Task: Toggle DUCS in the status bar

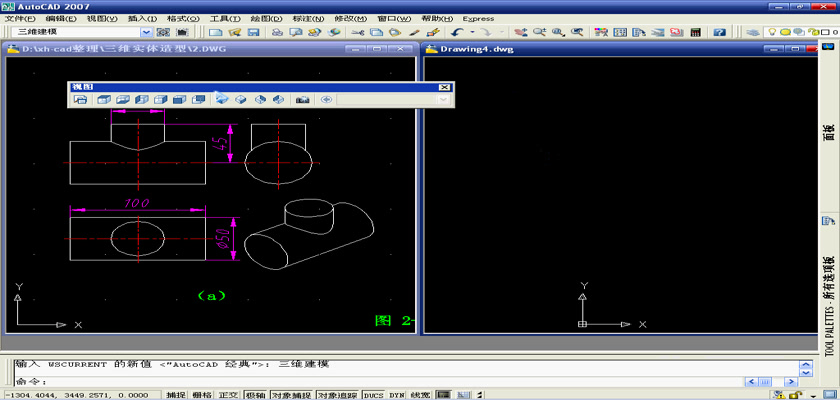Action: 373,395
